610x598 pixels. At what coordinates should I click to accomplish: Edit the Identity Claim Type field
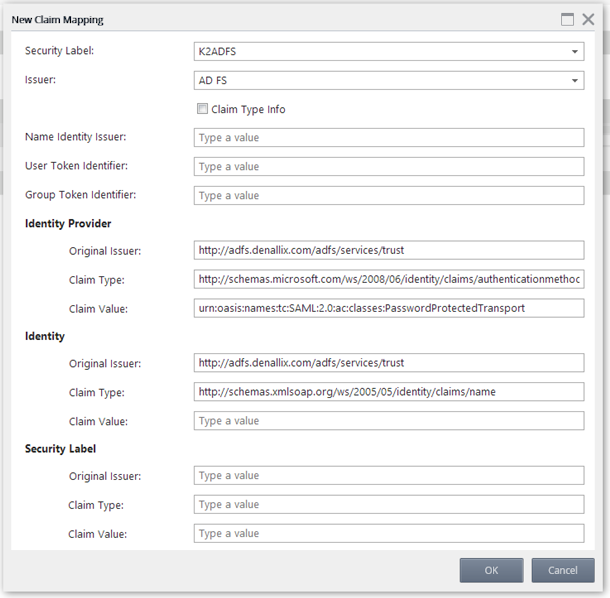(x=388, y=392)
